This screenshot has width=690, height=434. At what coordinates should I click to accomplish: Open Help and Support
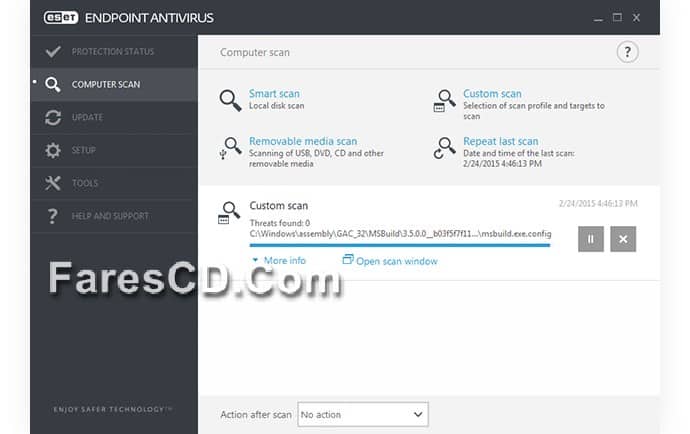click(x=114, y=216)
